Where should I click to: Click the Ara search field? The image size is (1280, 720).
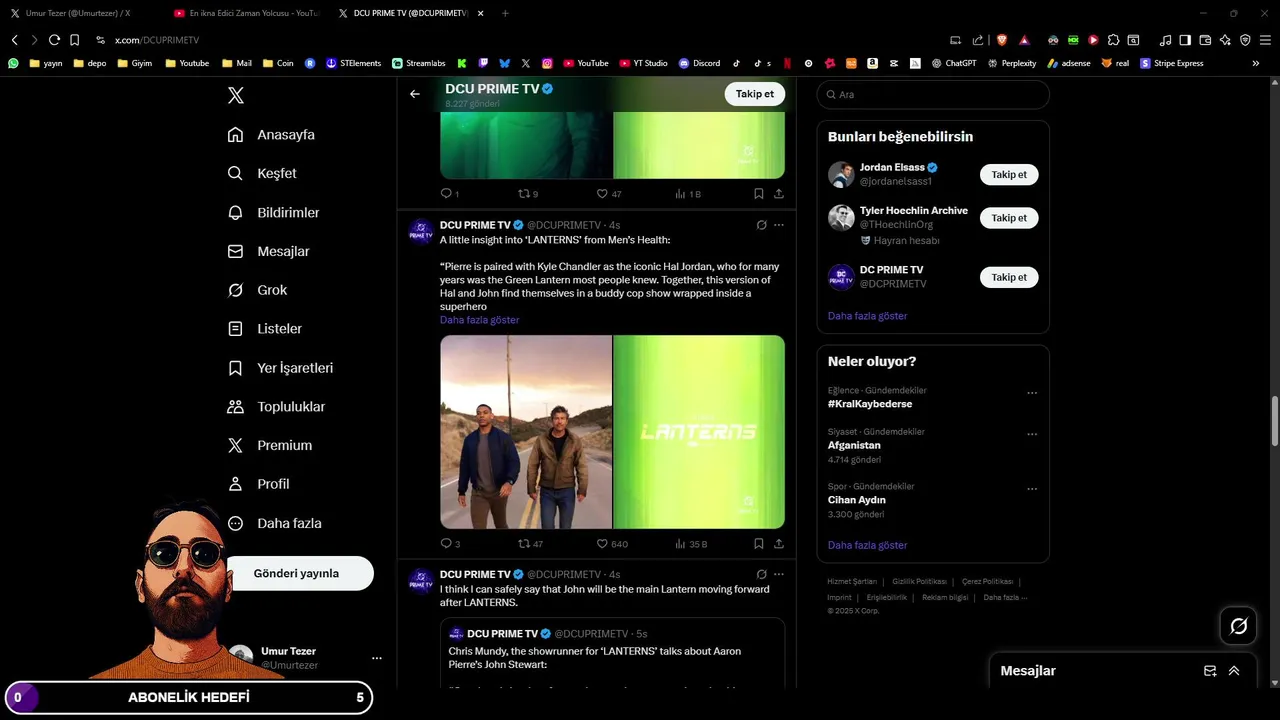(933, 94)
